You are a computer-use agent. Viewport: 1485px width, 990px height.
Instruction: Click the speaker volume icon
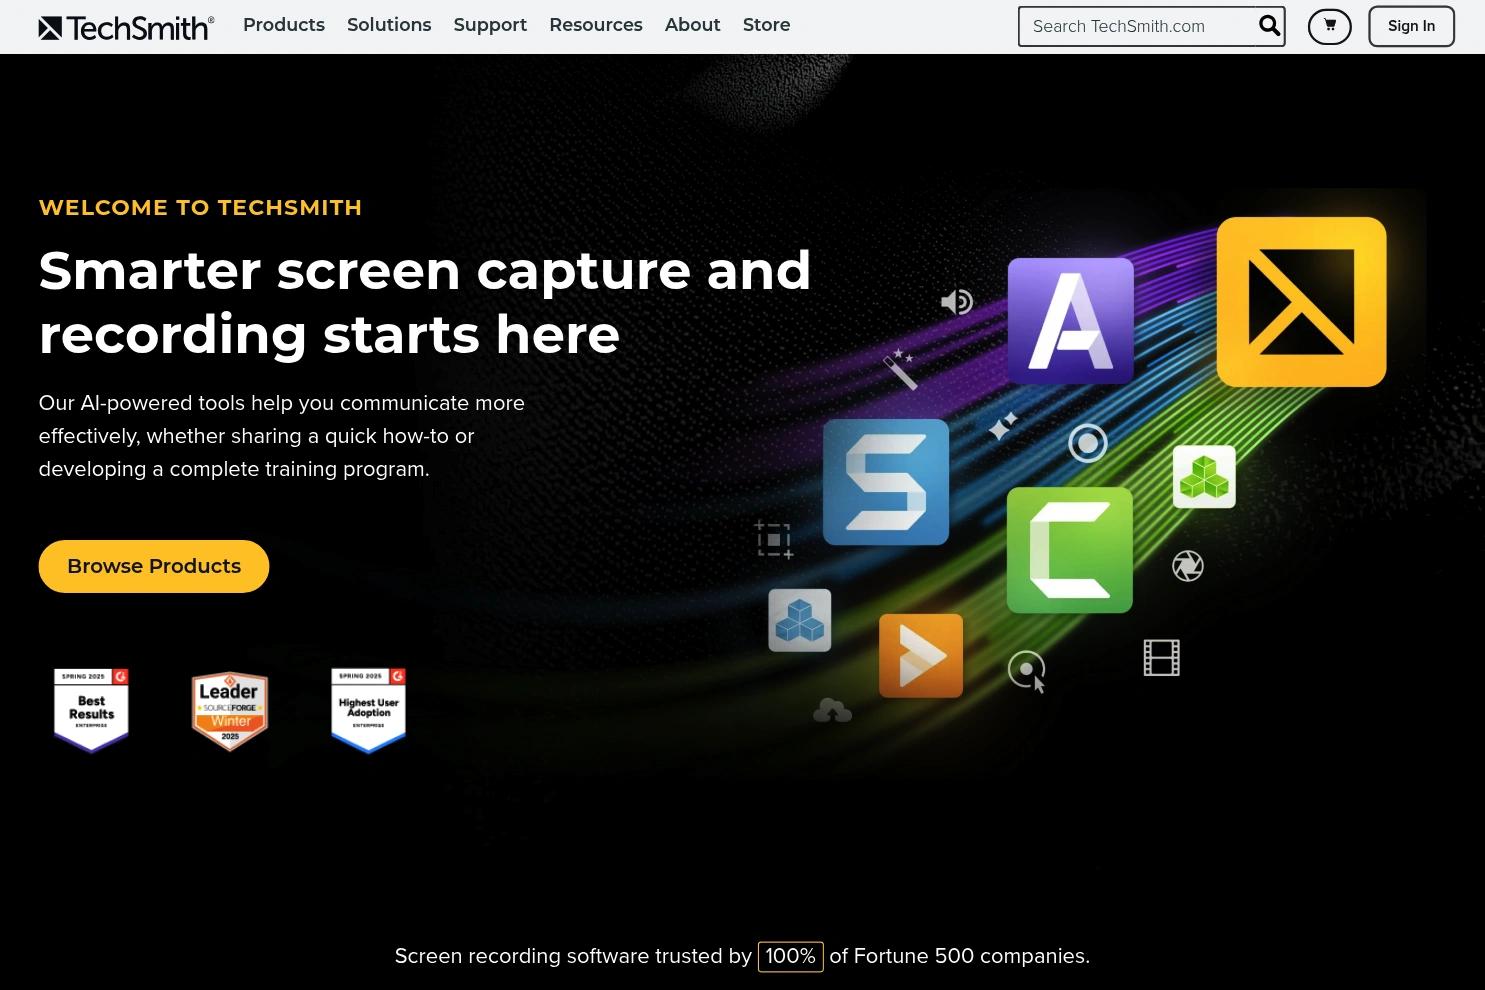coord(957,301)
